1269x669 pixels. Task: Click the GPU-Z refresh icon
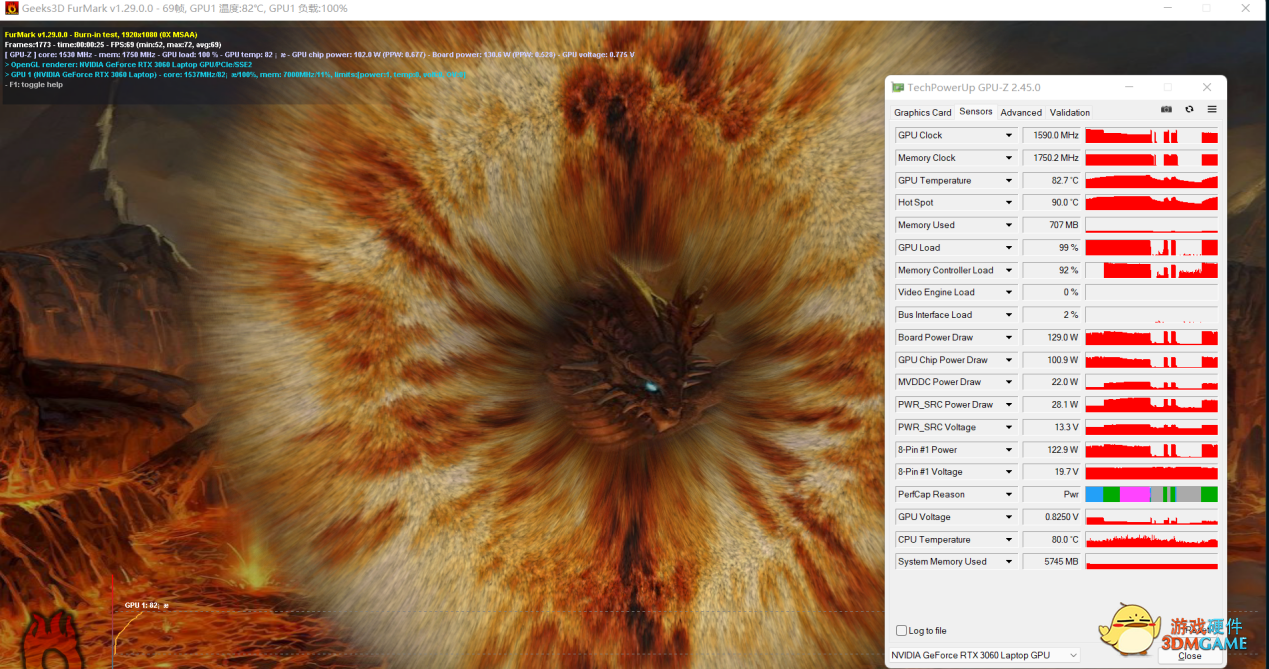[1189, 109]
